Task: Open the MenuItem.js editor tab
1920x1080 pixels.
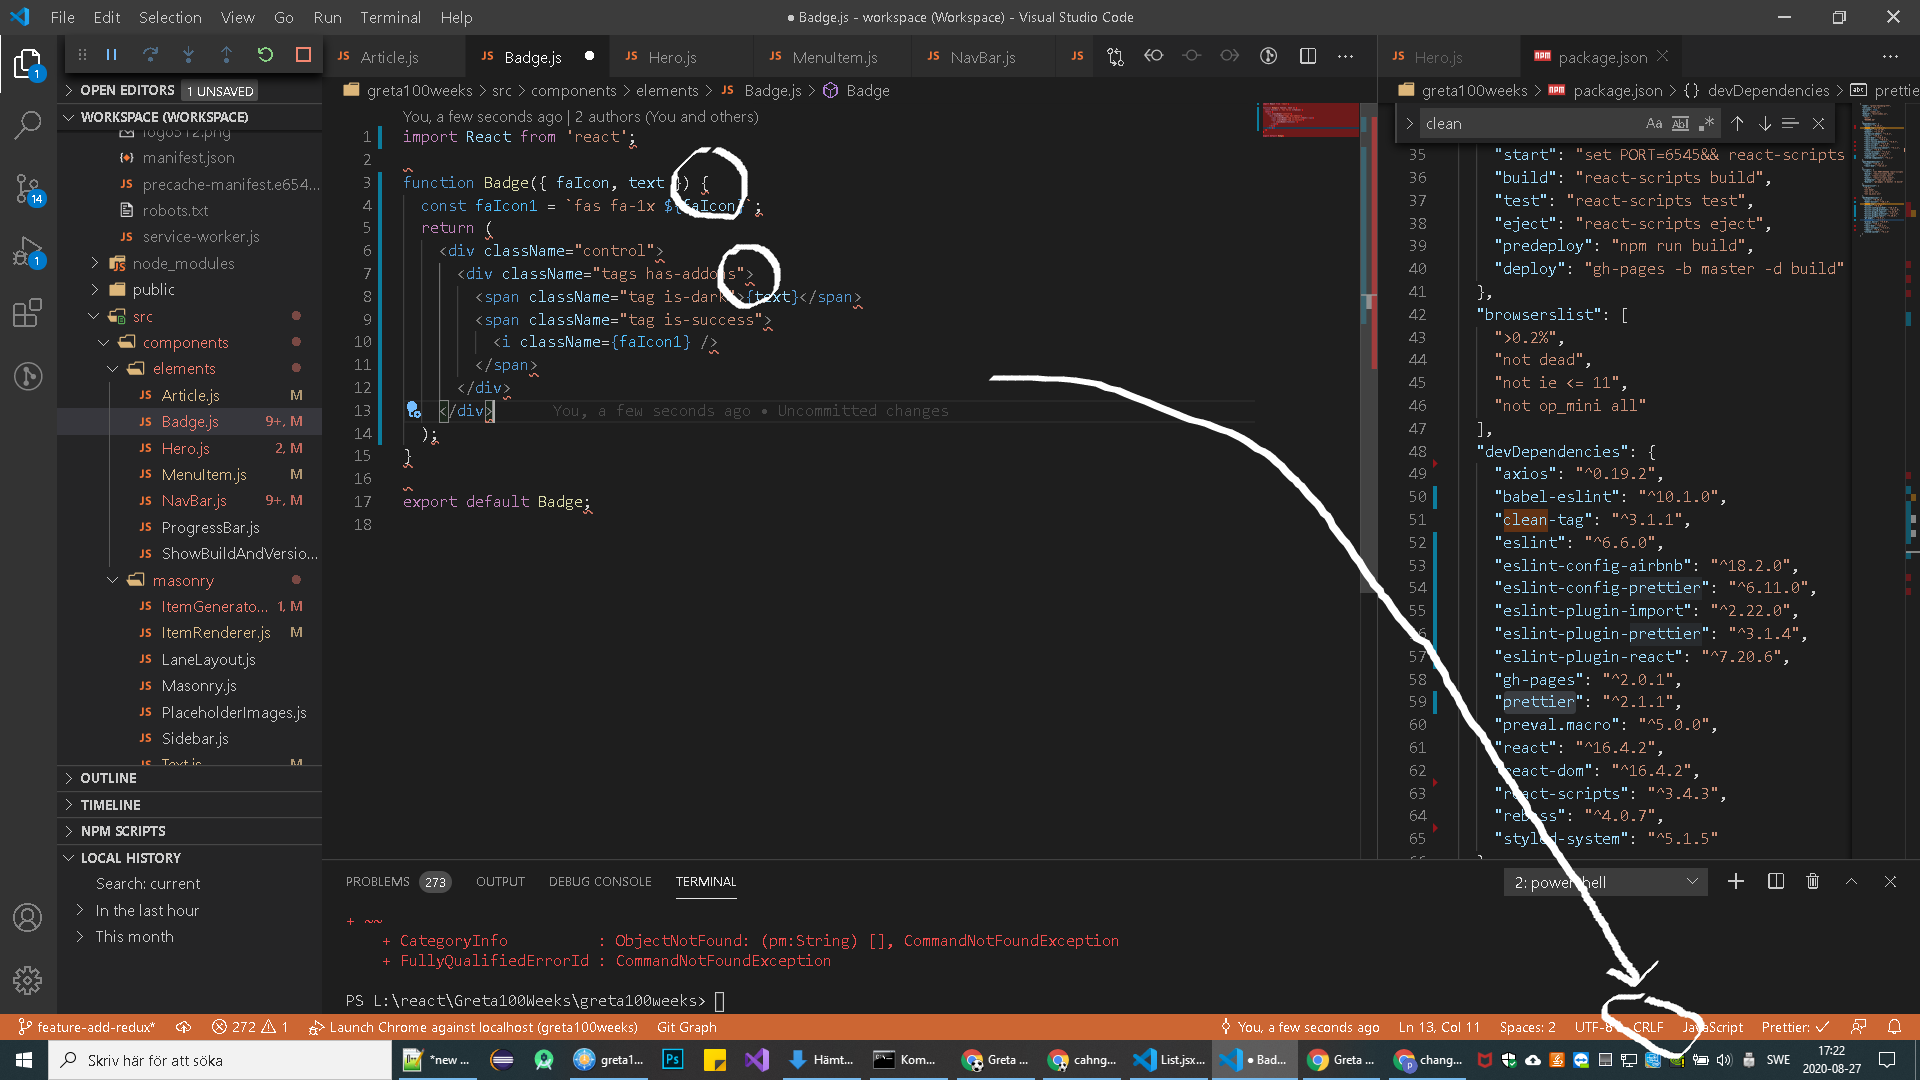Action: [834, 57]
